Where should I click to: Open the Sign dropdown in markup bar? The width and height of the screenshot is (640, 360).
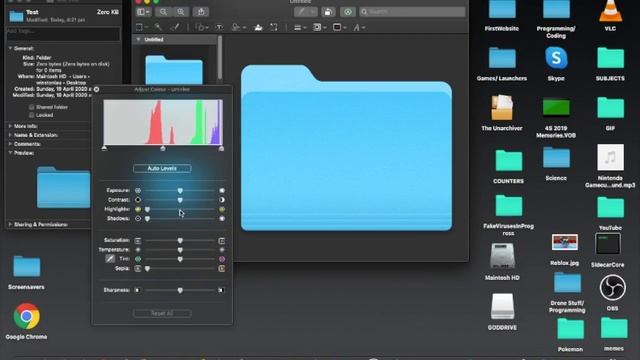coord(239,27)
